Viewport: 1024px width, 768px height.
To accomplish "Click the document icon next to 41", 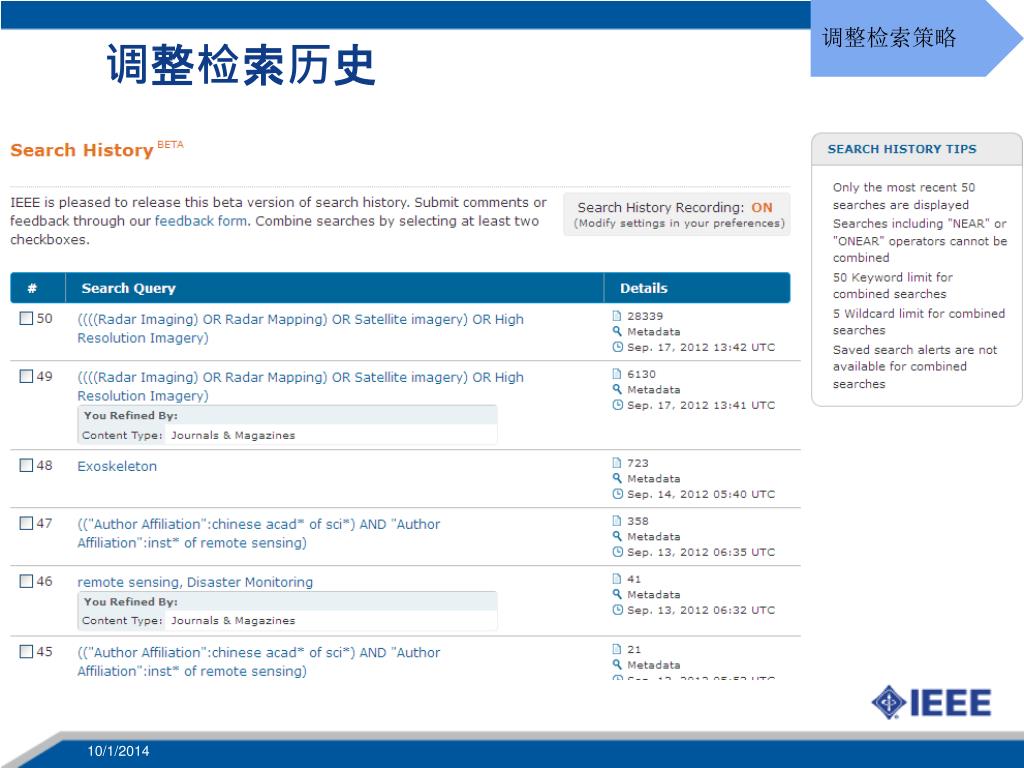I will [616, 579].
